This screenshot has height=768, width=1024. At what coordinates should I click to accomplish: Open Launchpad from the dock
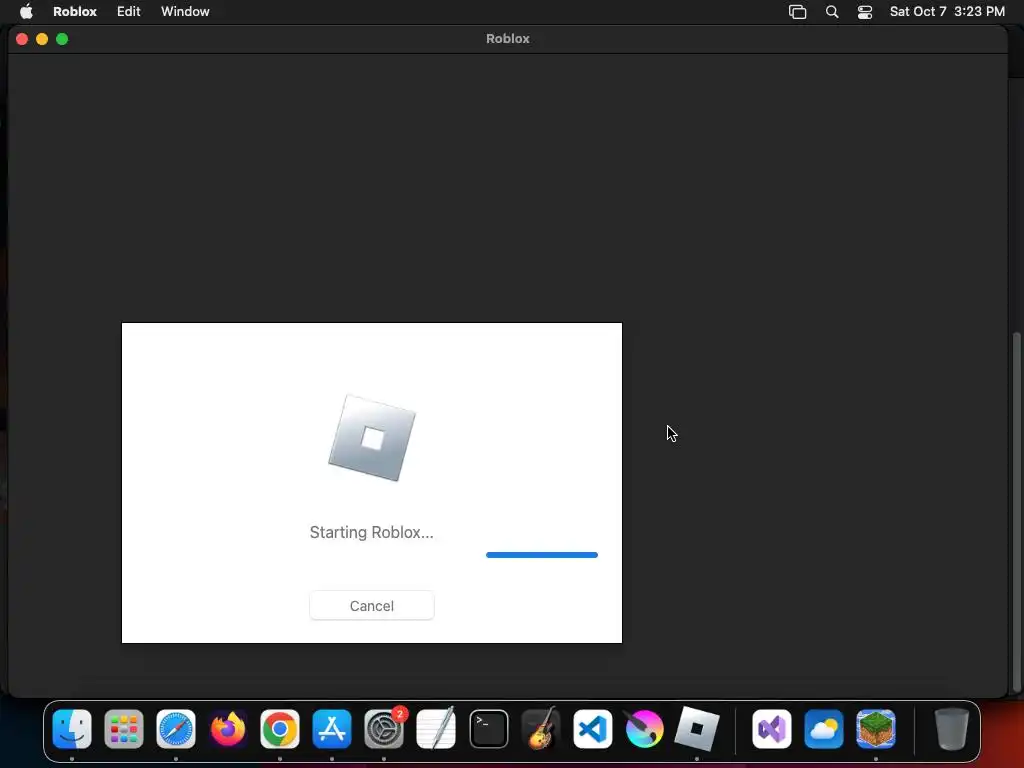pyautogui.click(x=124, y=729)
